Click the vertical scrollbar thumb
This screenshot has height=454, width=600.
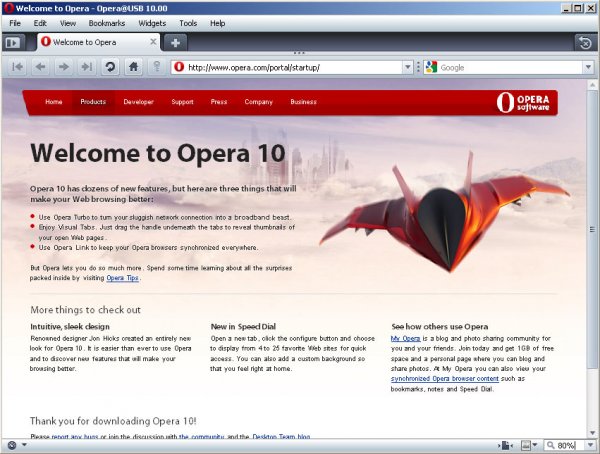[x=592, y=230]
